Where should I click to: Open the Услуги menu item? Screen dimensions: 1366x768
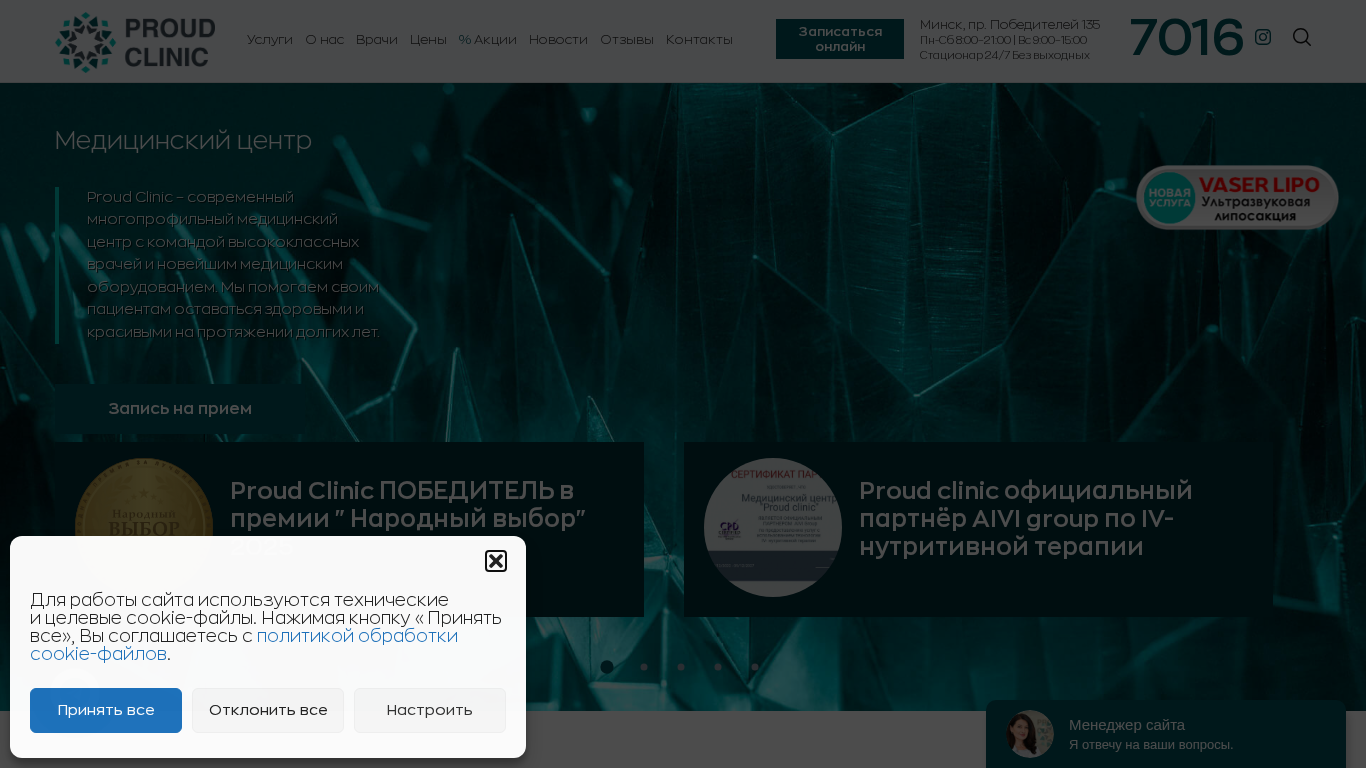click(270, 39)
